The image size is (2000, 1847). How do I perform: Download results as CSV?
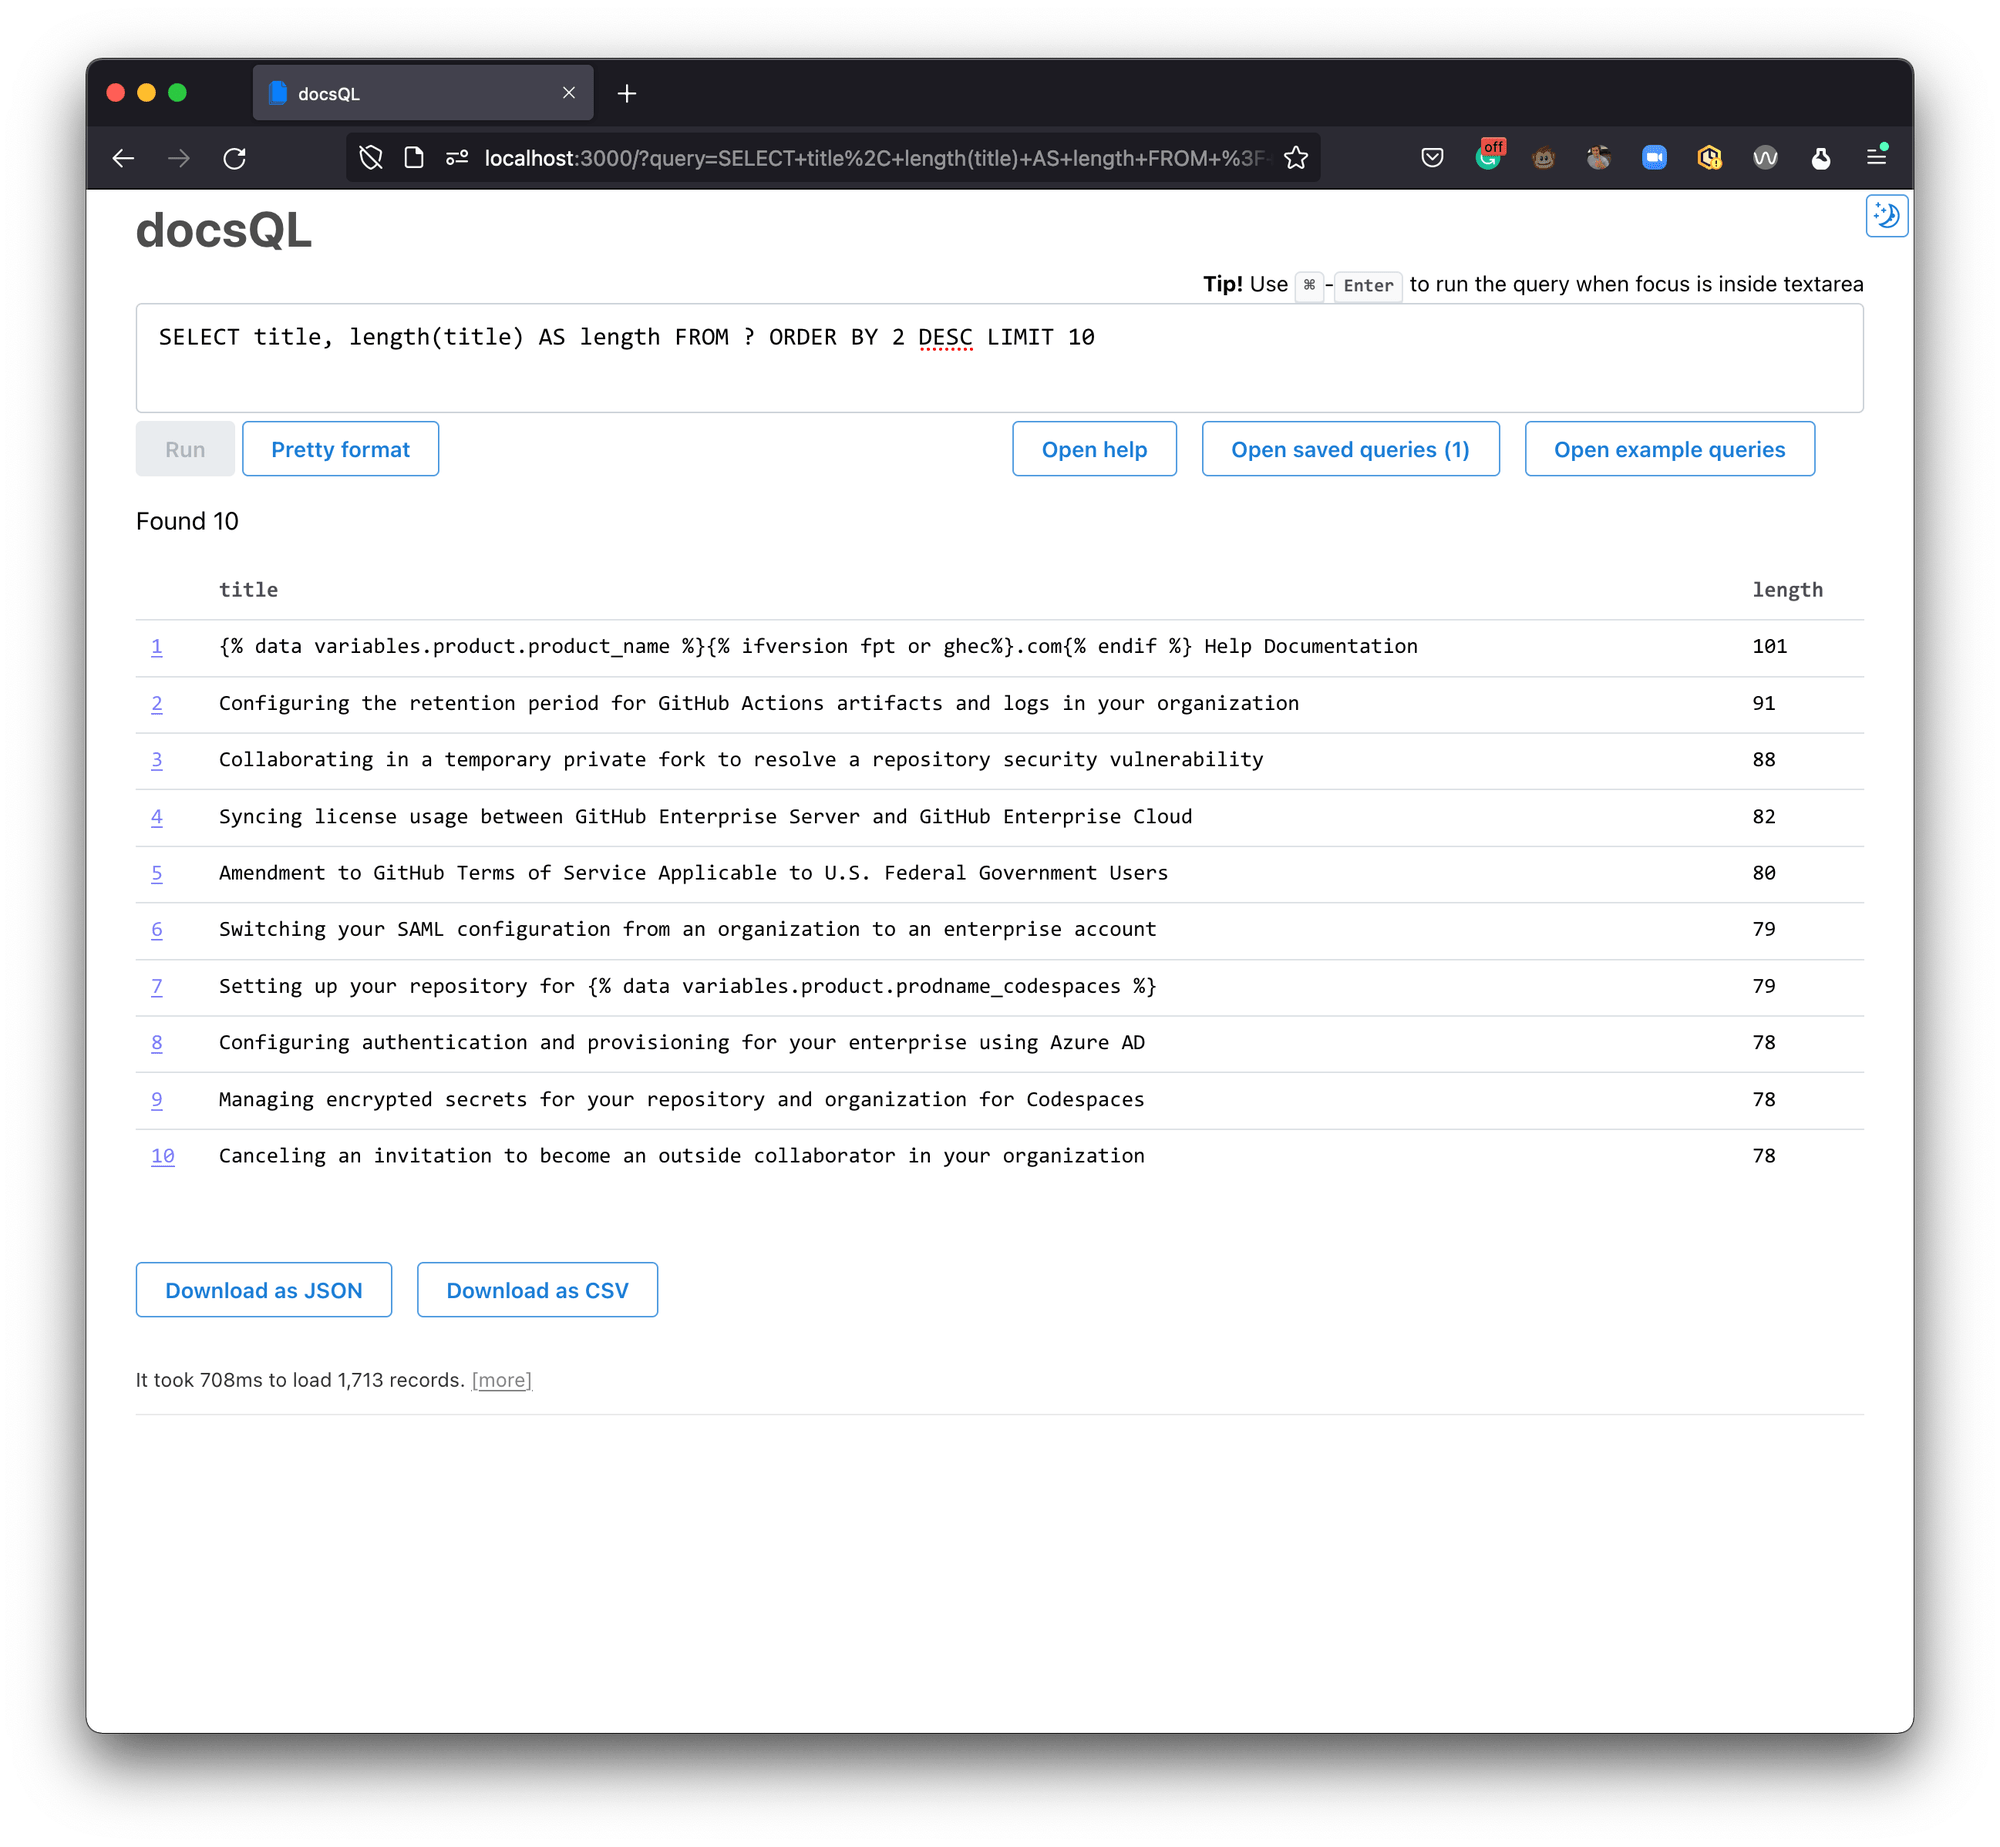(x=537, y=1289)
